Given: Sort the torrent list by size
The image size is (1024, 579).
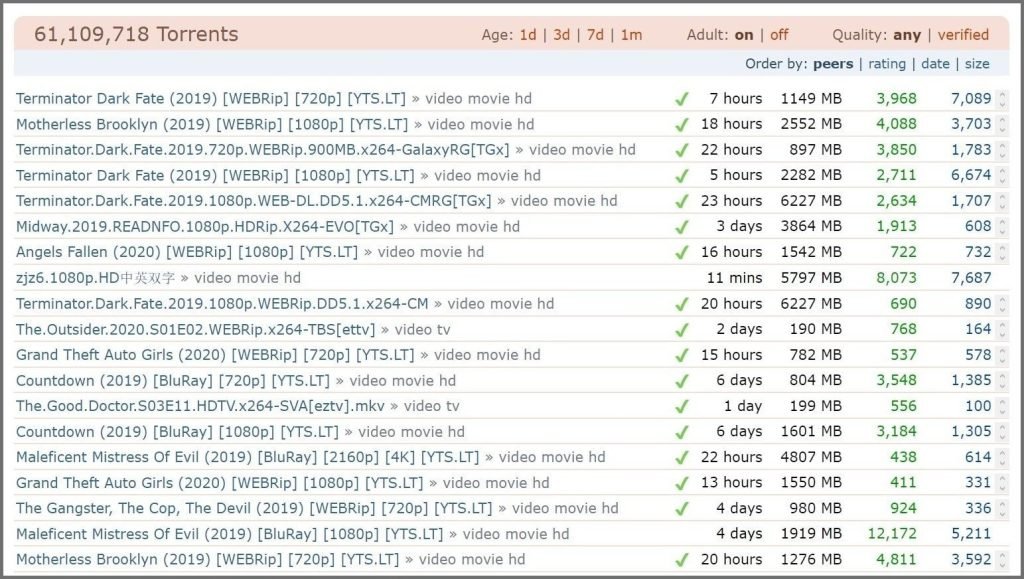Looking at the screenshot, I should coord(978,63).
